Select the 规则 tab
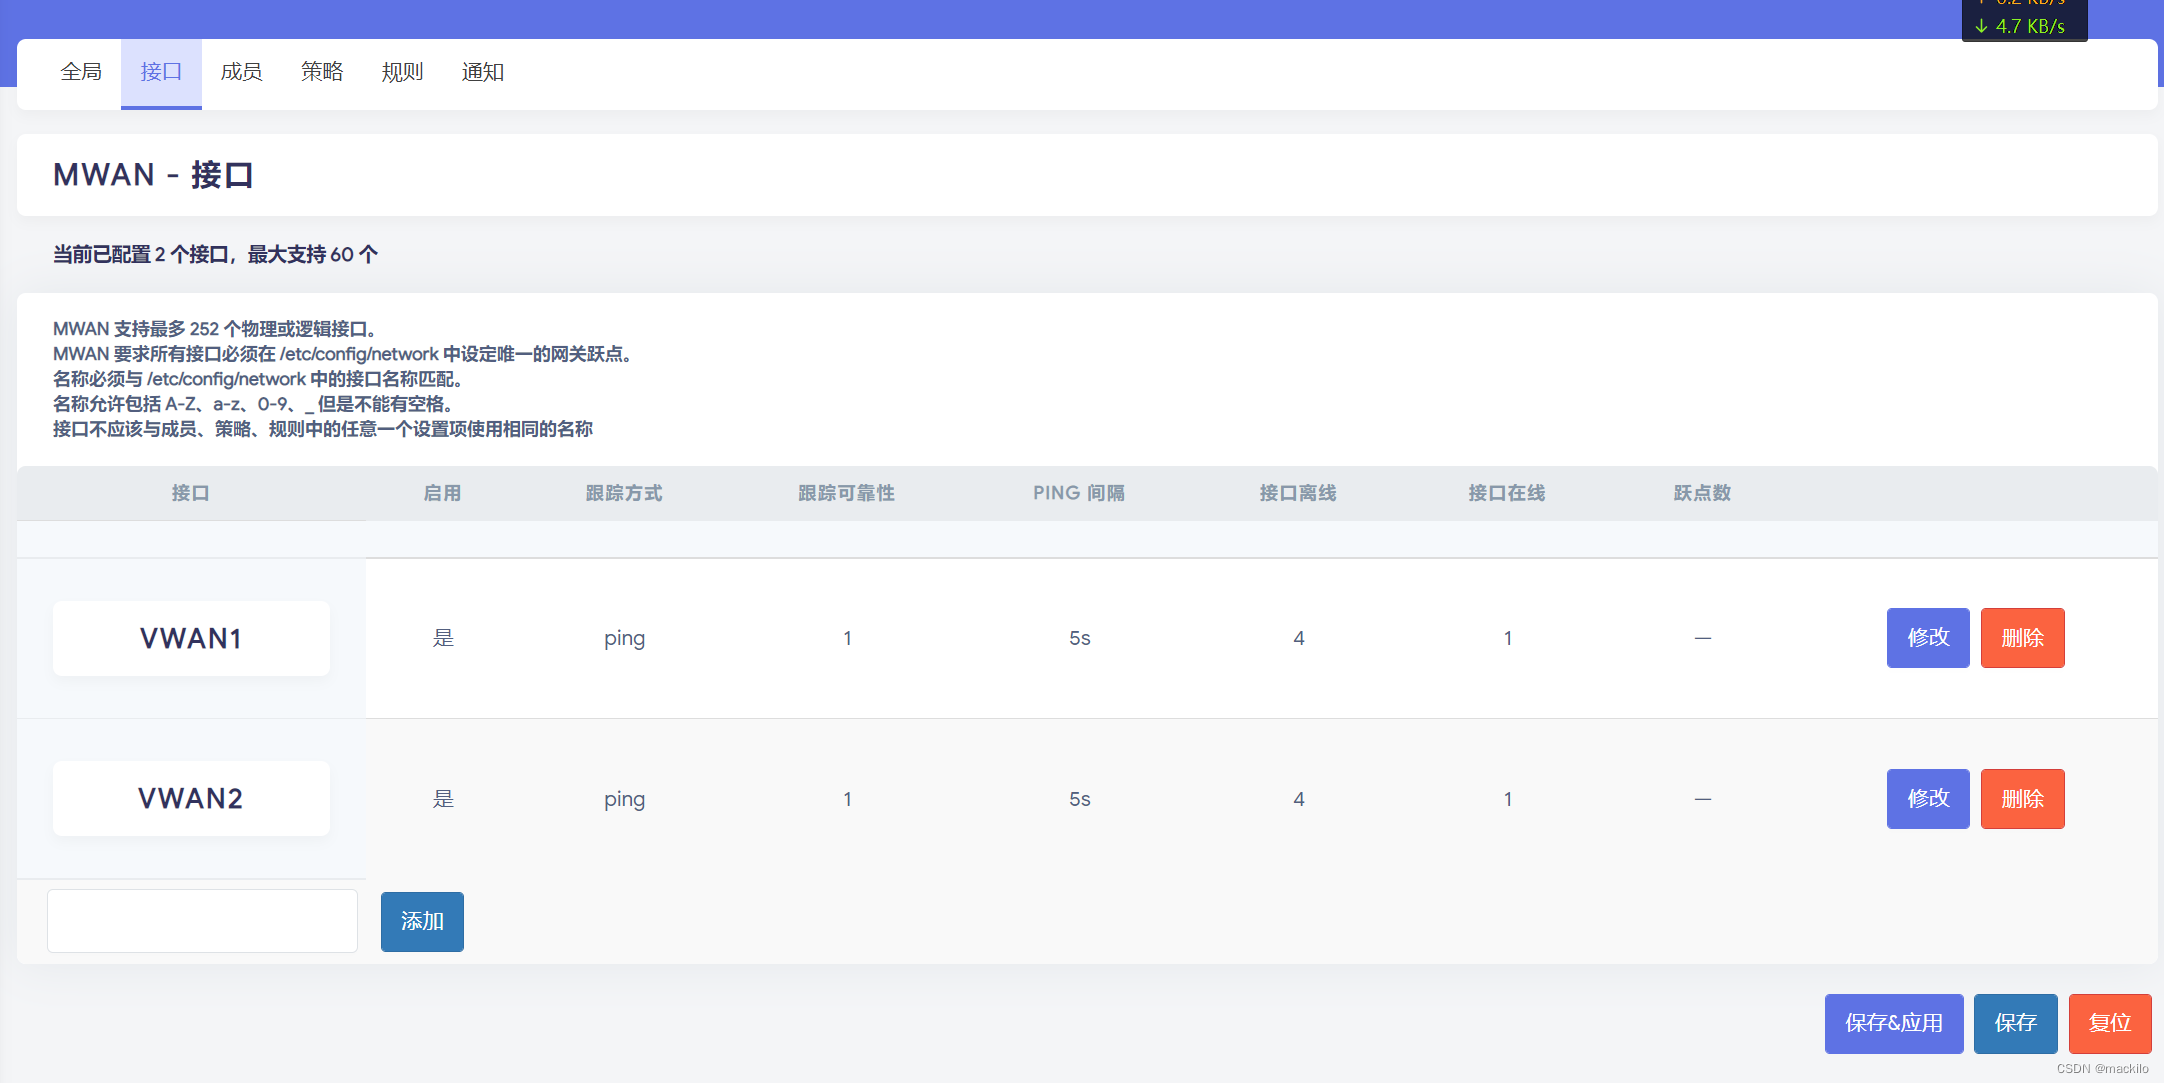This screenshot has width=2164, height=1083. (402, 72)
